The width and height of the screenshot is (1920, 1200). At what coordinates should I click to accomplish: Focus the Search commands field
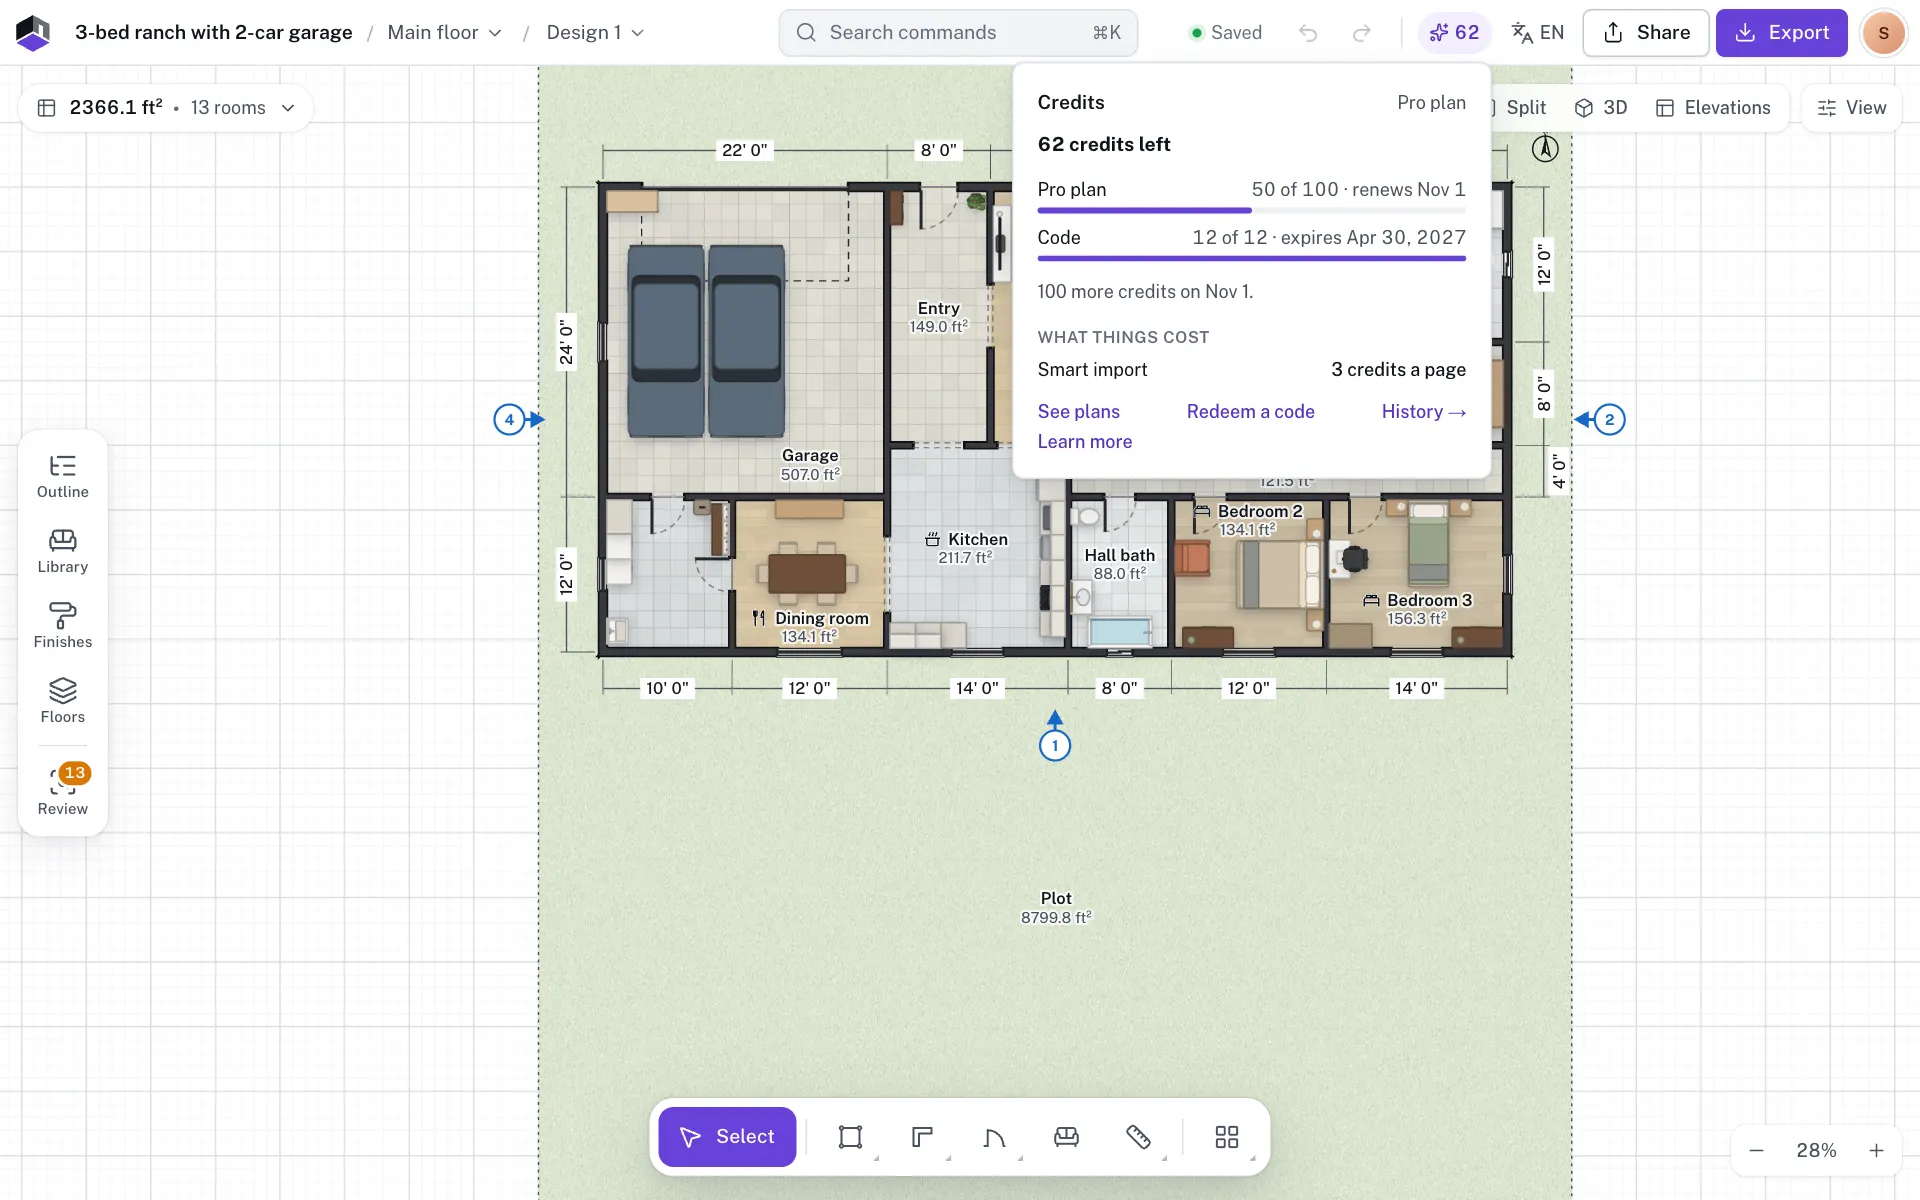[x=958, y=32]
